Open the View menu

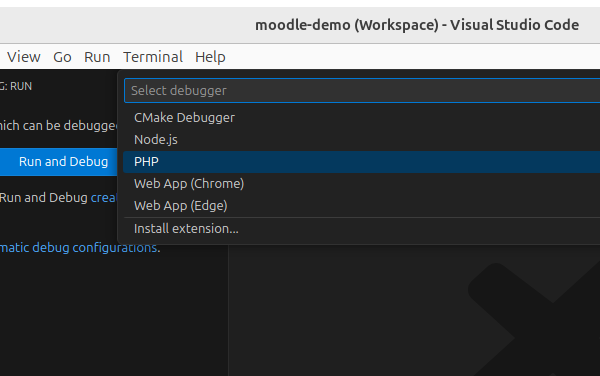click(x=23, y=57)
